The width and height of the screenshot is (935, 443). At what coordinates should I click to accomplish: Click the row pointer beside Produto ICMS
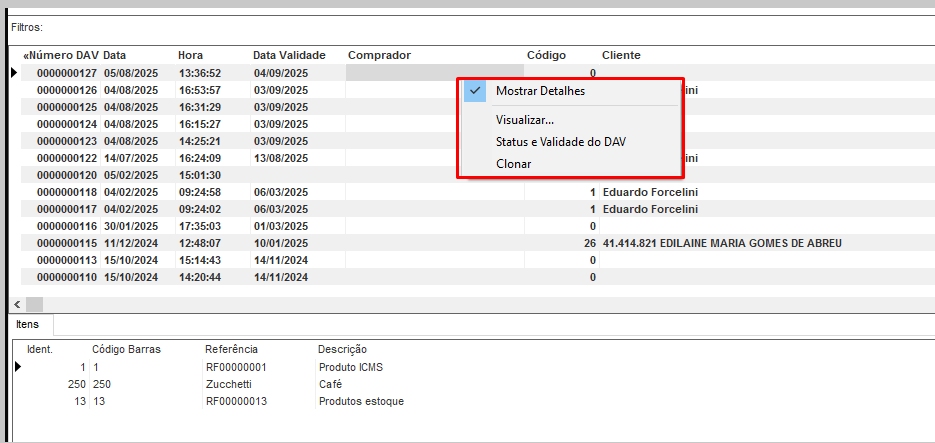tap(18, 367)
